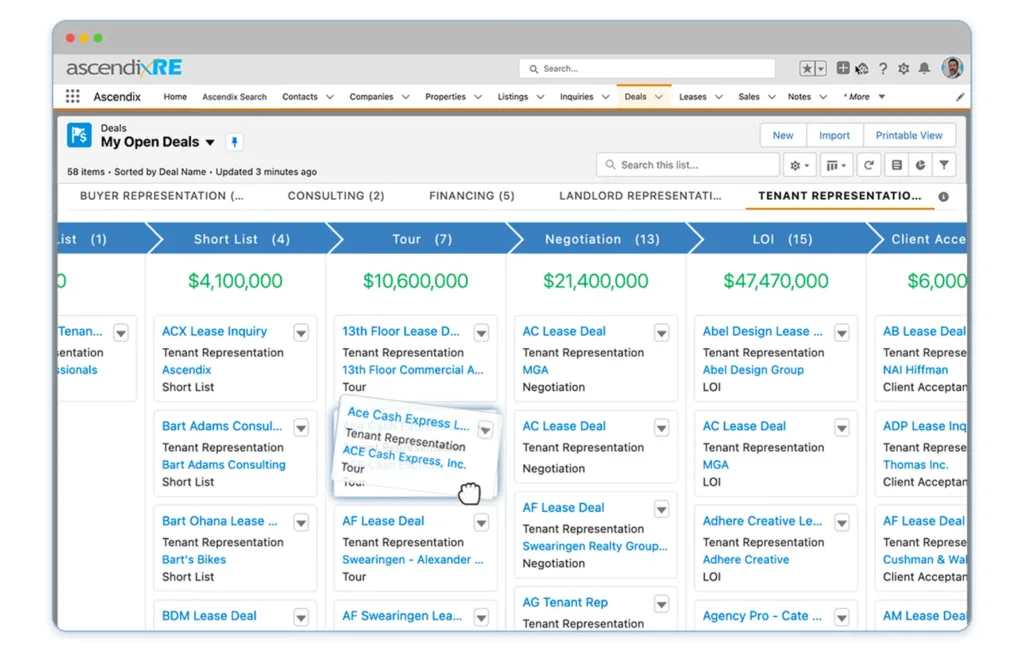Open the charts pie icon
The image size is (1024, 653).
tap(919, 165)
